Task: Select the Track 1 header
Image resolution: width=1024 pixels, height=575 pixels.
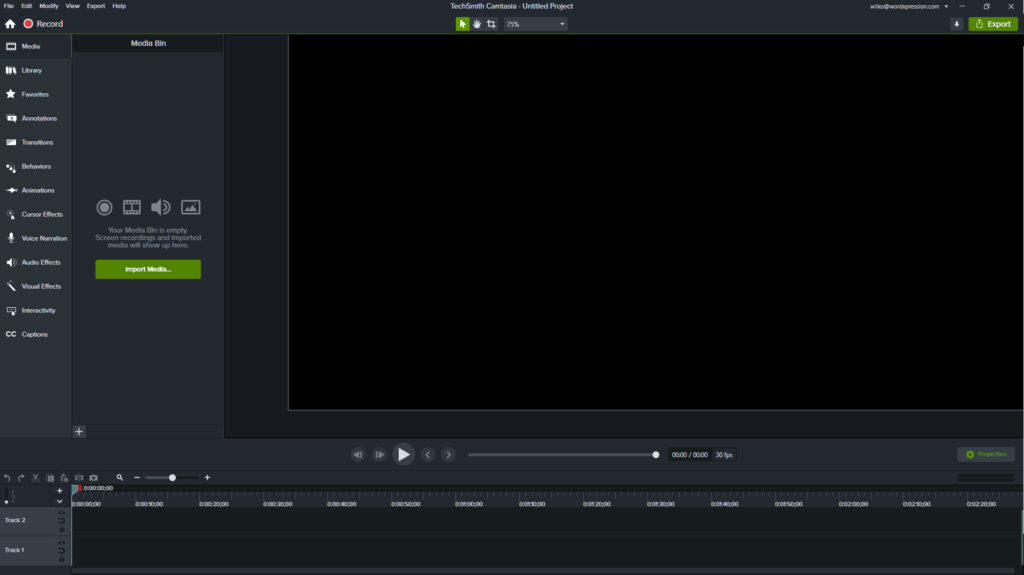Action: (35, 550)
